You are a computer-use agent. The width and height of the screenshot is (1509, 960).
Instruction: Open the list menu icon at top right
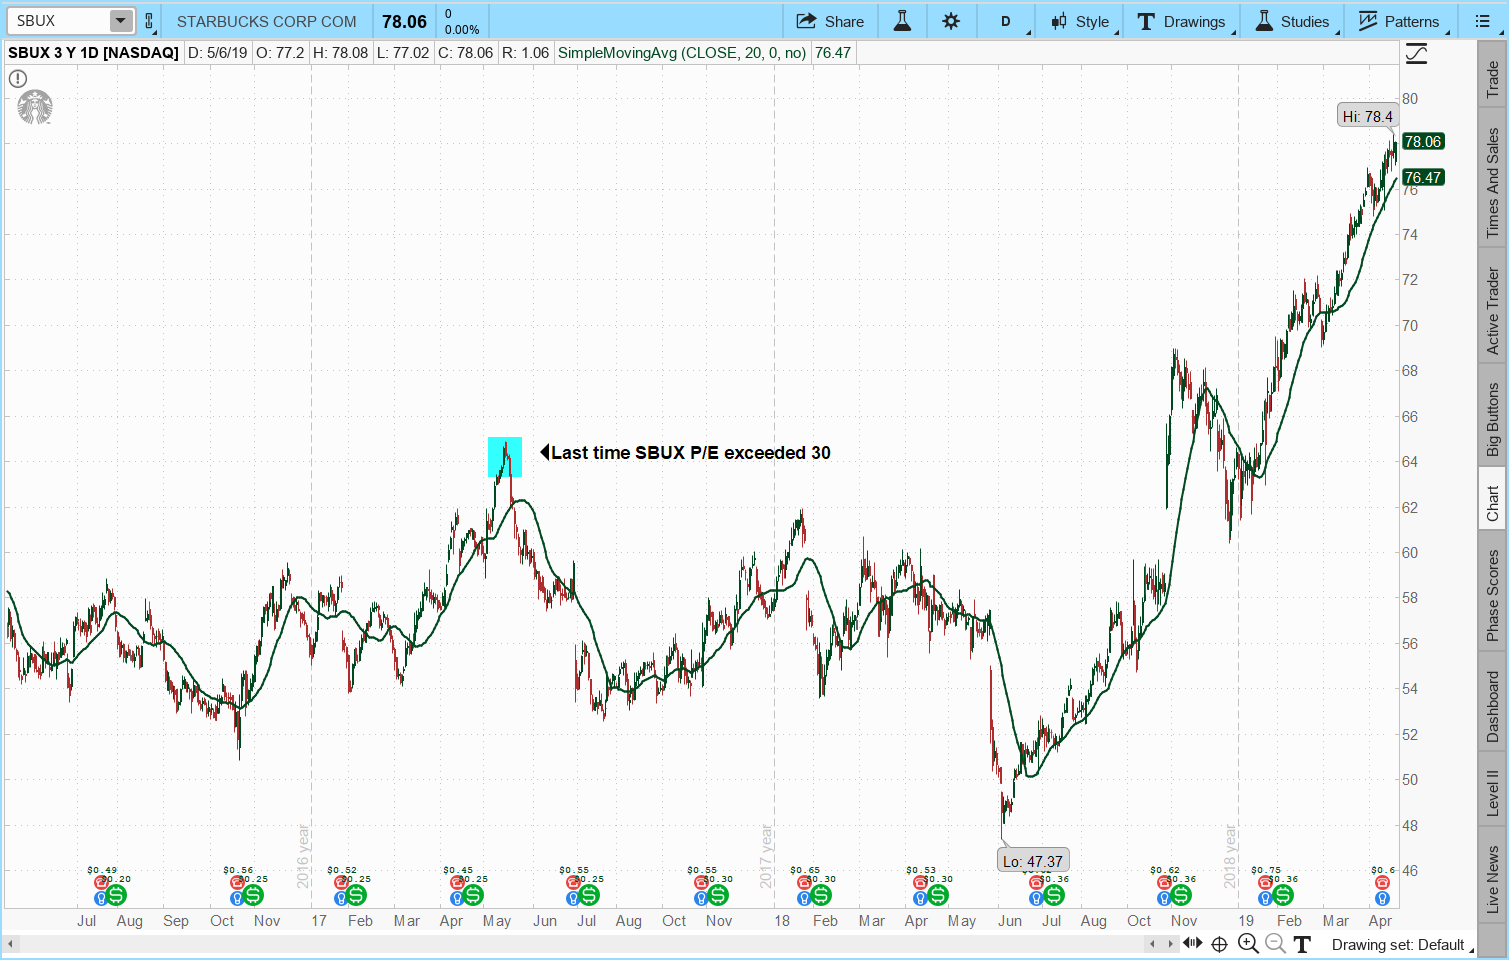point(1482,21)
